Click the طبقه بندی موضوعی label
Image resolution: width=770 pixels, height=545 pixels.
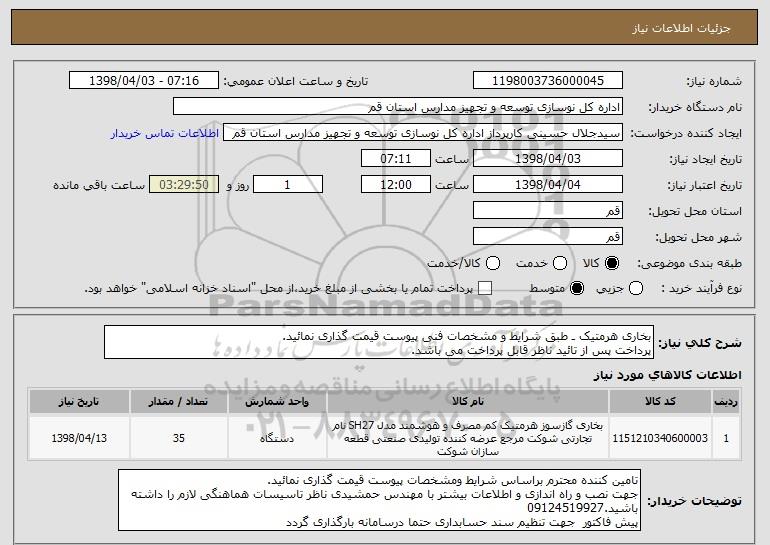[689, 264]
